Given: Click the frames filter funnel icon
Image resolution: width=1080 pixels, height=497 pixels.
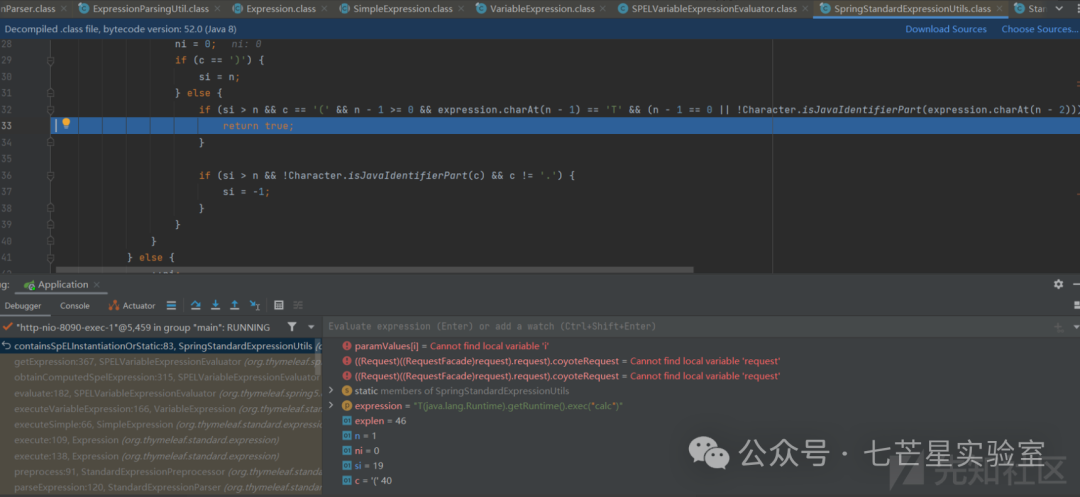Looking at the screenshot, I should click(x=292, y=327).
